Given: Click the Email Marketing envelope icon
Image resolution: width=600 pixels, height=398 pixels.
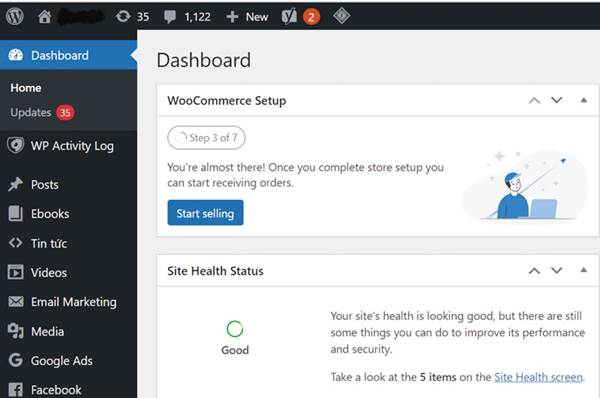Looking at the screenshot, I should 16,302.
